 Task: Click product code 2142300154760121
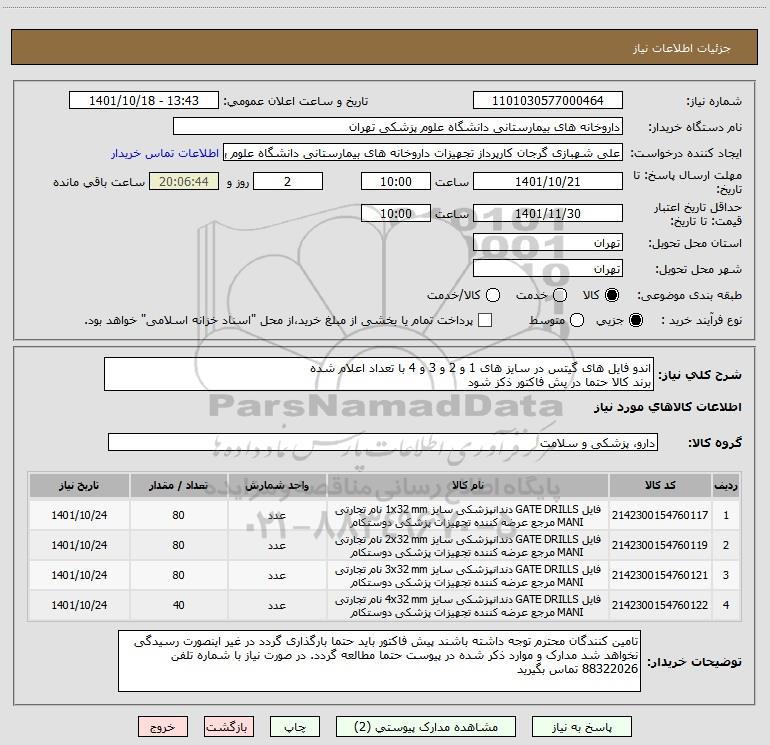click(660, 575)
